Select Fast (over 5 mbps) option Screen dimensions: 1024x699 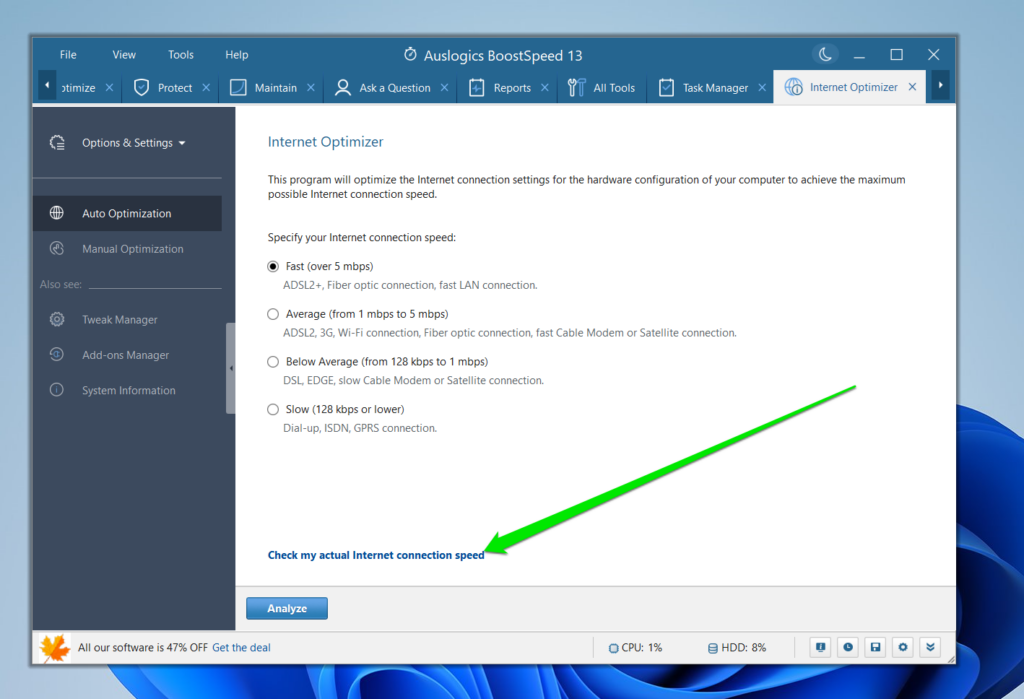pyautogui.click(x=273, y=267)
